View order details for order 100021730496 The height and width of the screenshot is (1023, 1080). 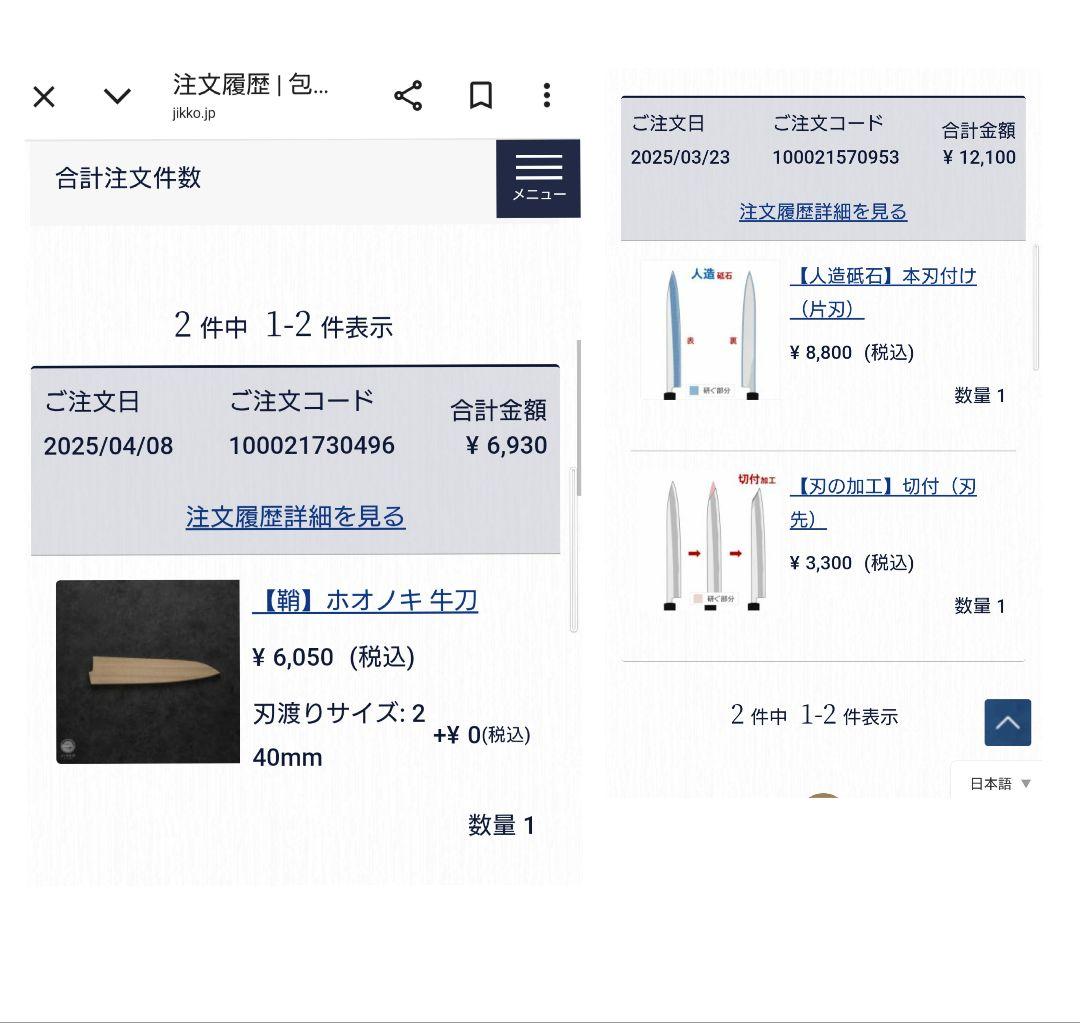point(295,517)
